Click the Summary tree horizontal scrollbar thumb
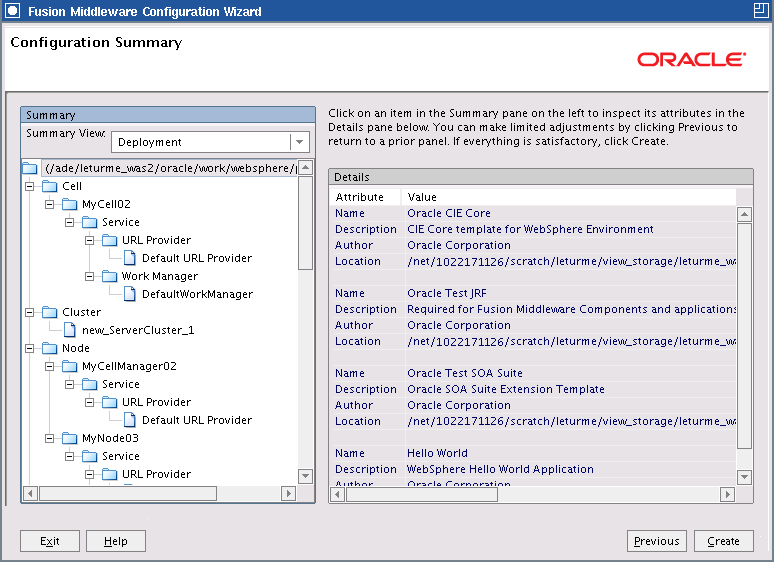This screenshot has width=774, height=562. click(128, 493)
